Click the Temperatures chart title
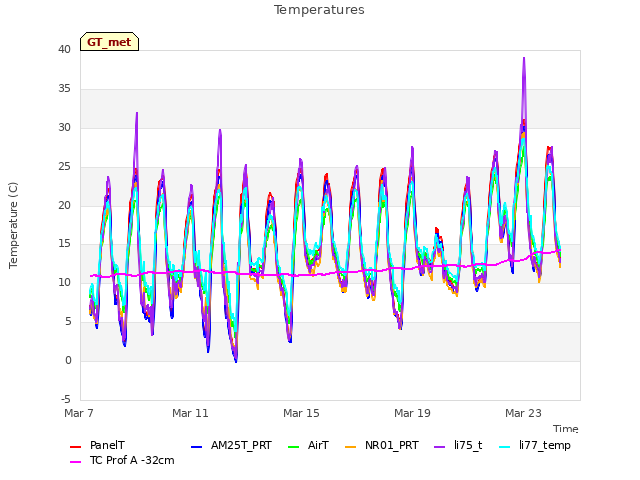The width and height of the screenshot is (640, 480). pyautogui.click(x=319, y=10)
